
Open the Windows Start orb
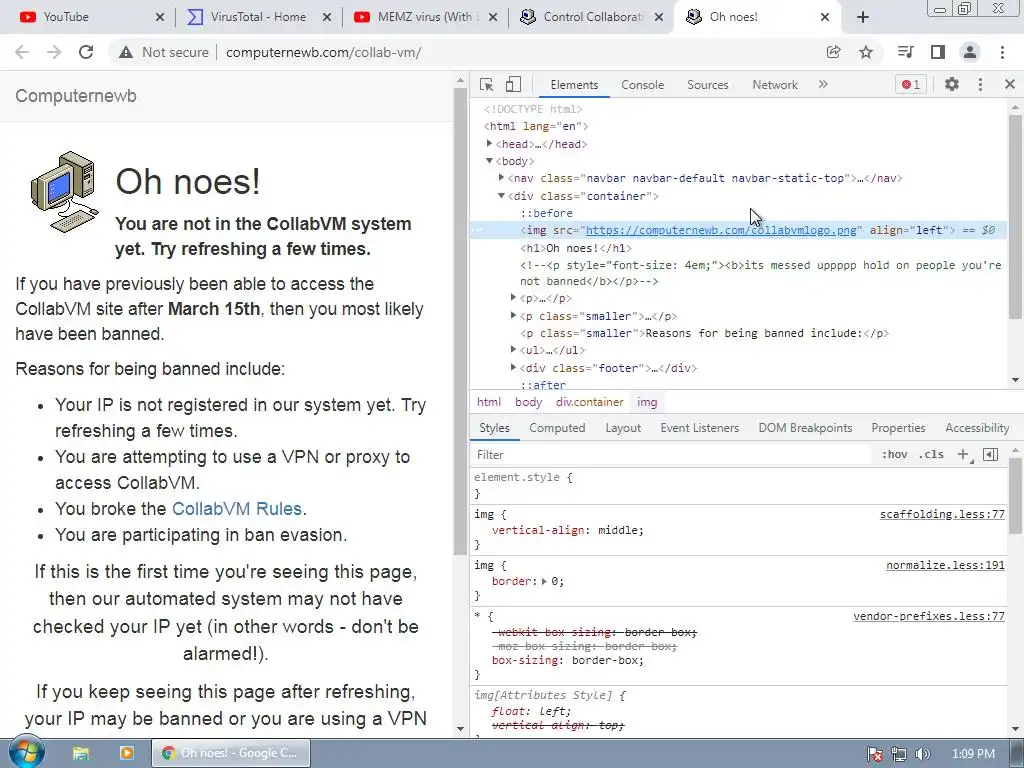click(26, 752)
